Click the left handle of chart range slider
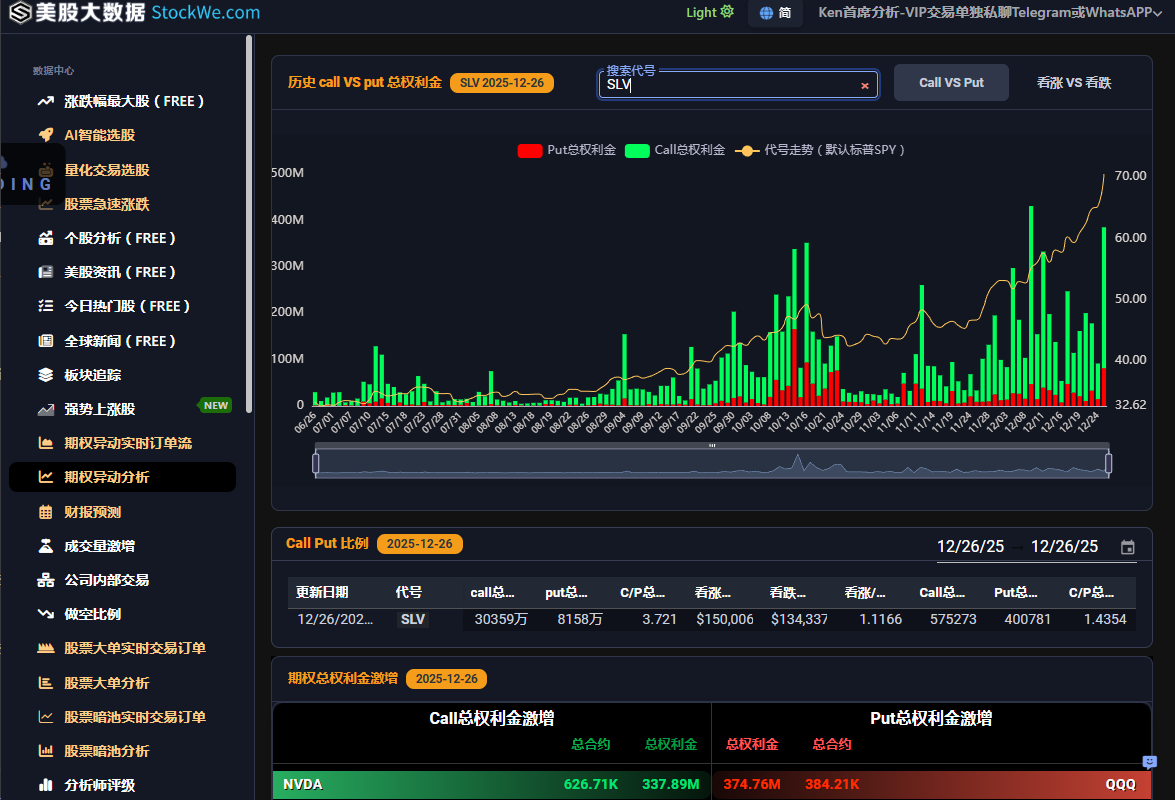The height and width of the screenshot is (800, 1175). 315,464
